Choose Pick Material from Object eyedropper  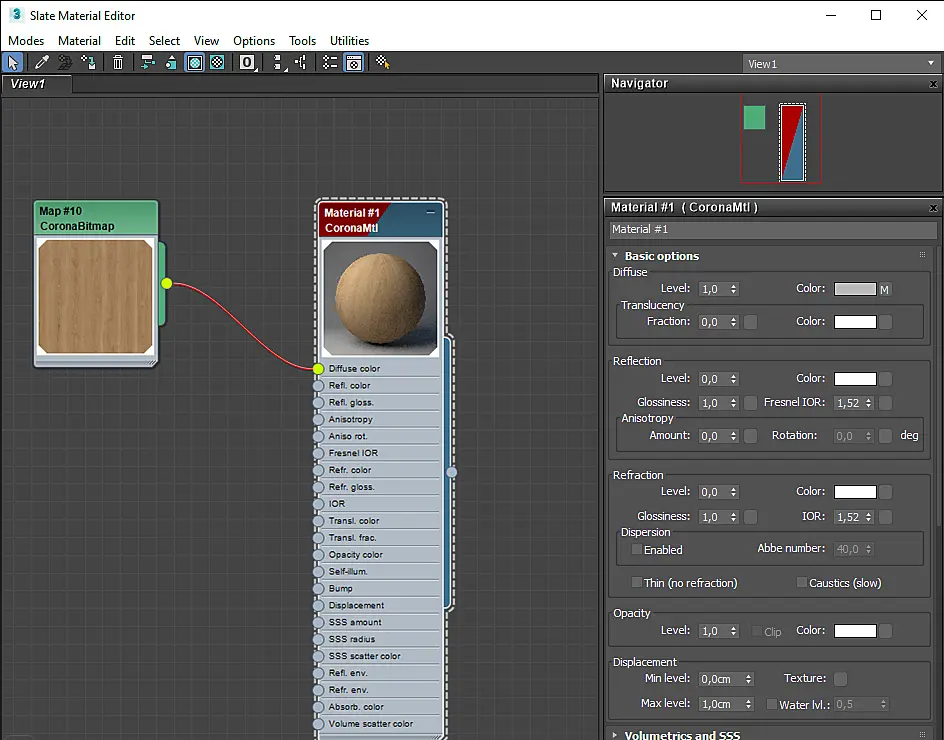pyautogui.click(x=42, y=62)
